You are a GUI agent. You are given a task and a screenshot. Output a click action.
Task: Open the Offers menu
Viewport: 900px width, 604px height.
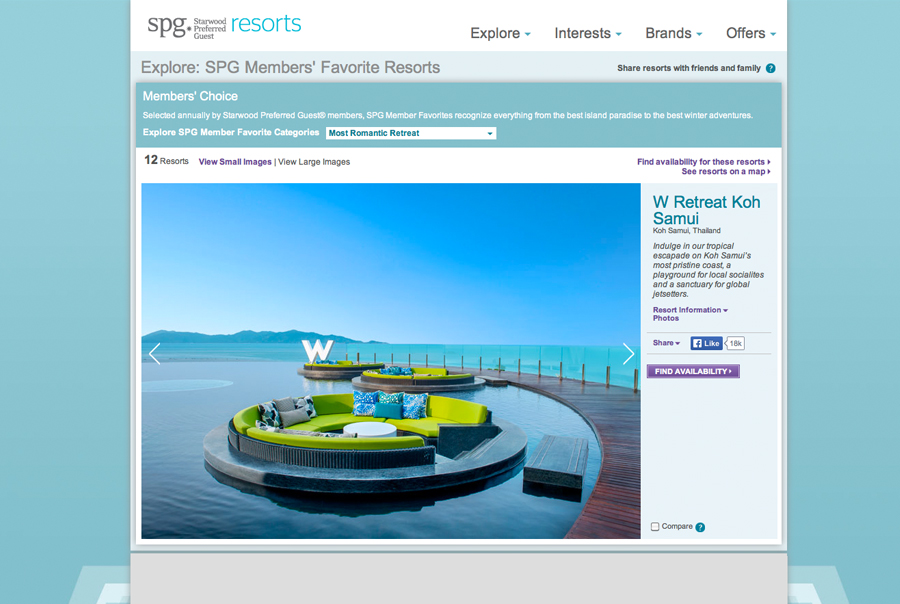coord(750,33)
